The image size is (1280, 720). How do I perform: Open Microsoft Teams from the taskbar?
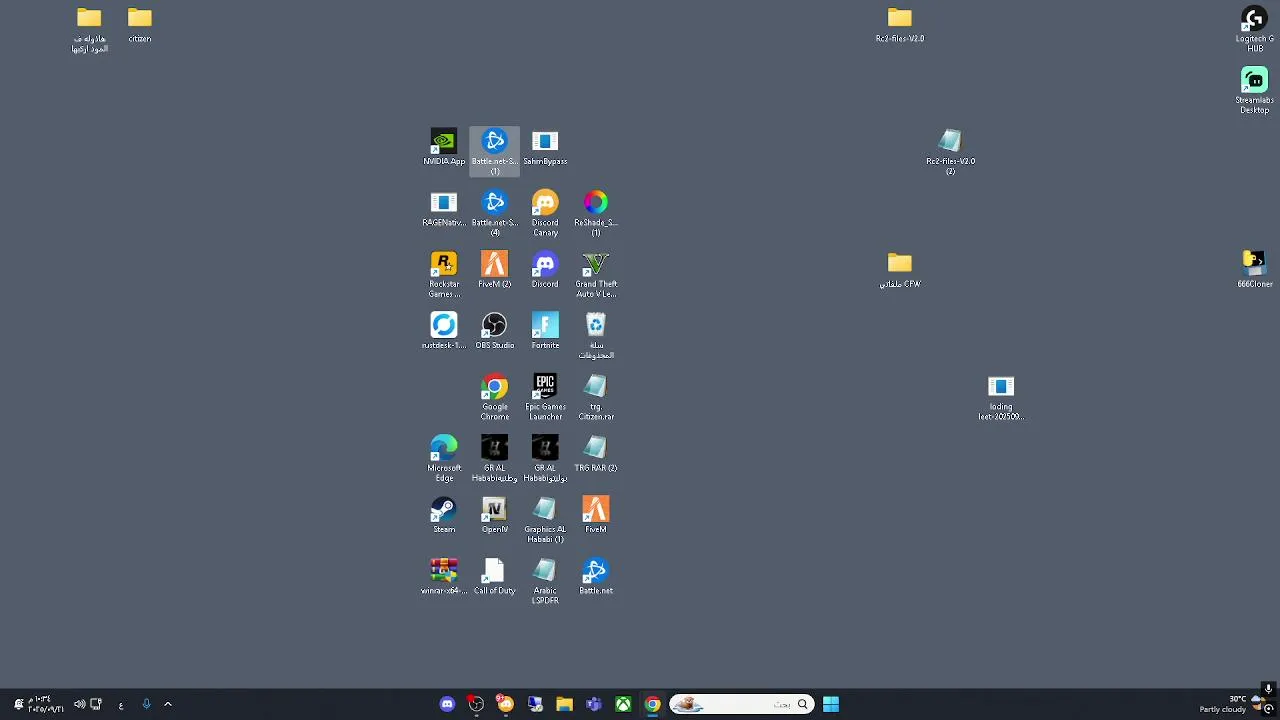coord(593,704)
